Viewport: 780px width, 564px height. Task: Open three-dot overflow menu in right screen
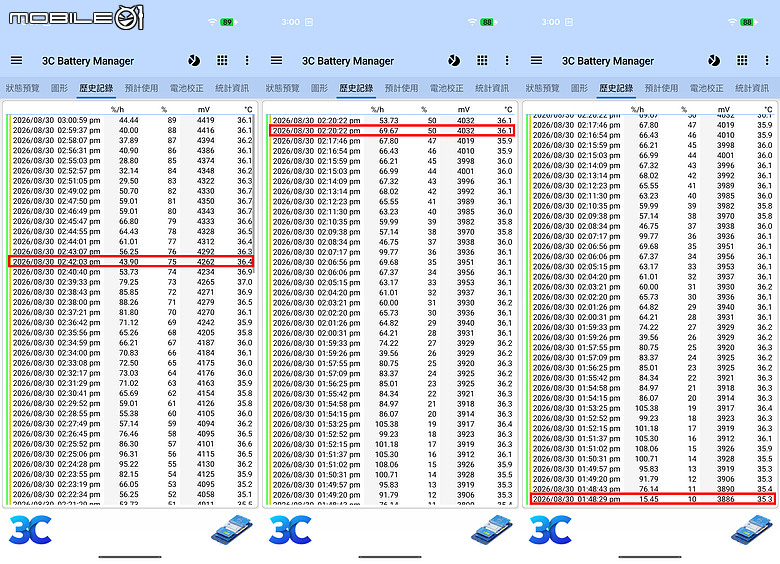pyautogui.click(x=767, y=61)
